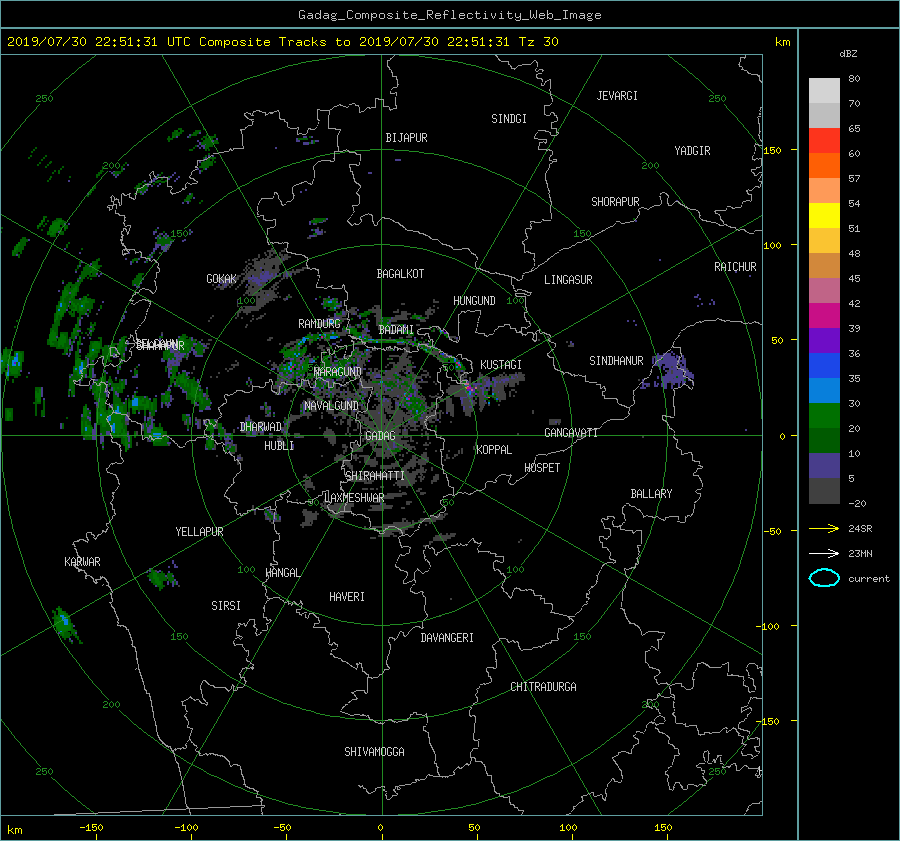Click the UTC timestamp header text
Image resolution: width=900 pixels, height=841 pixels.
click(x=282, y=42)
